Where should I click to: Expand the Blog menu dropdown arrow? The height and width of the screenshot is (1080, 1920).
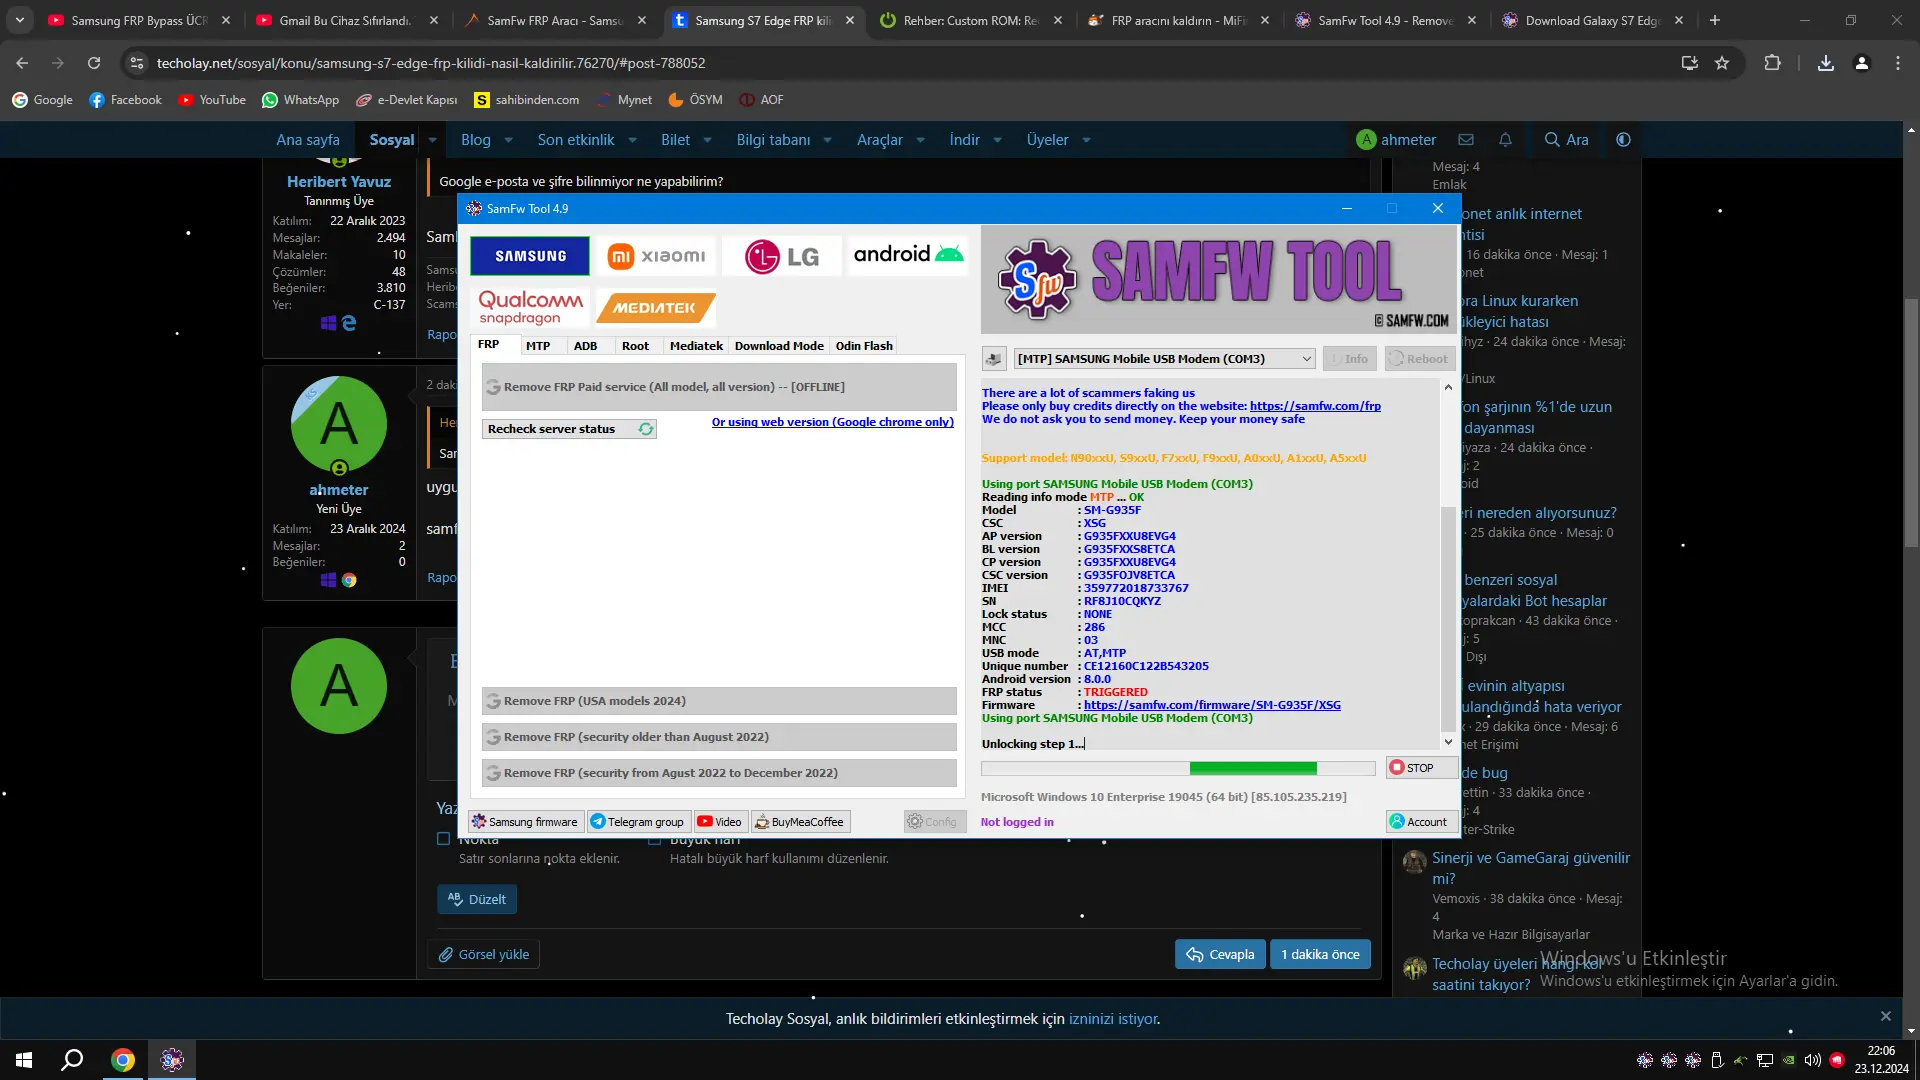(x=508, y=140)
